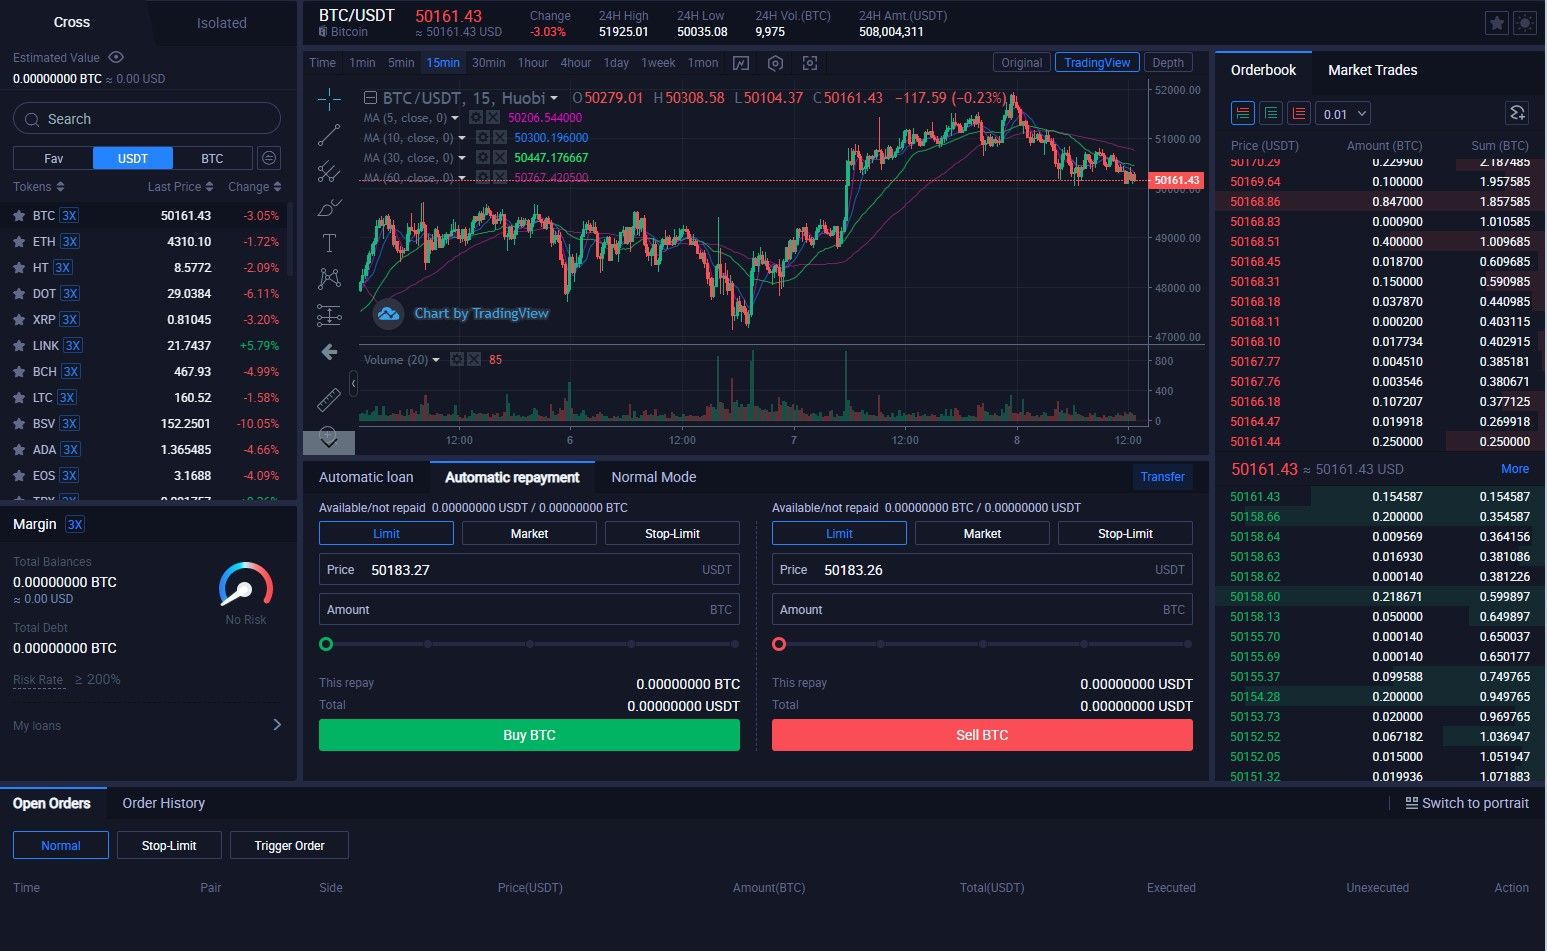Open orderbook 0.01 precision dropdown
The width and height of the screenshot is (1547, 951).
pos(1342,114)
